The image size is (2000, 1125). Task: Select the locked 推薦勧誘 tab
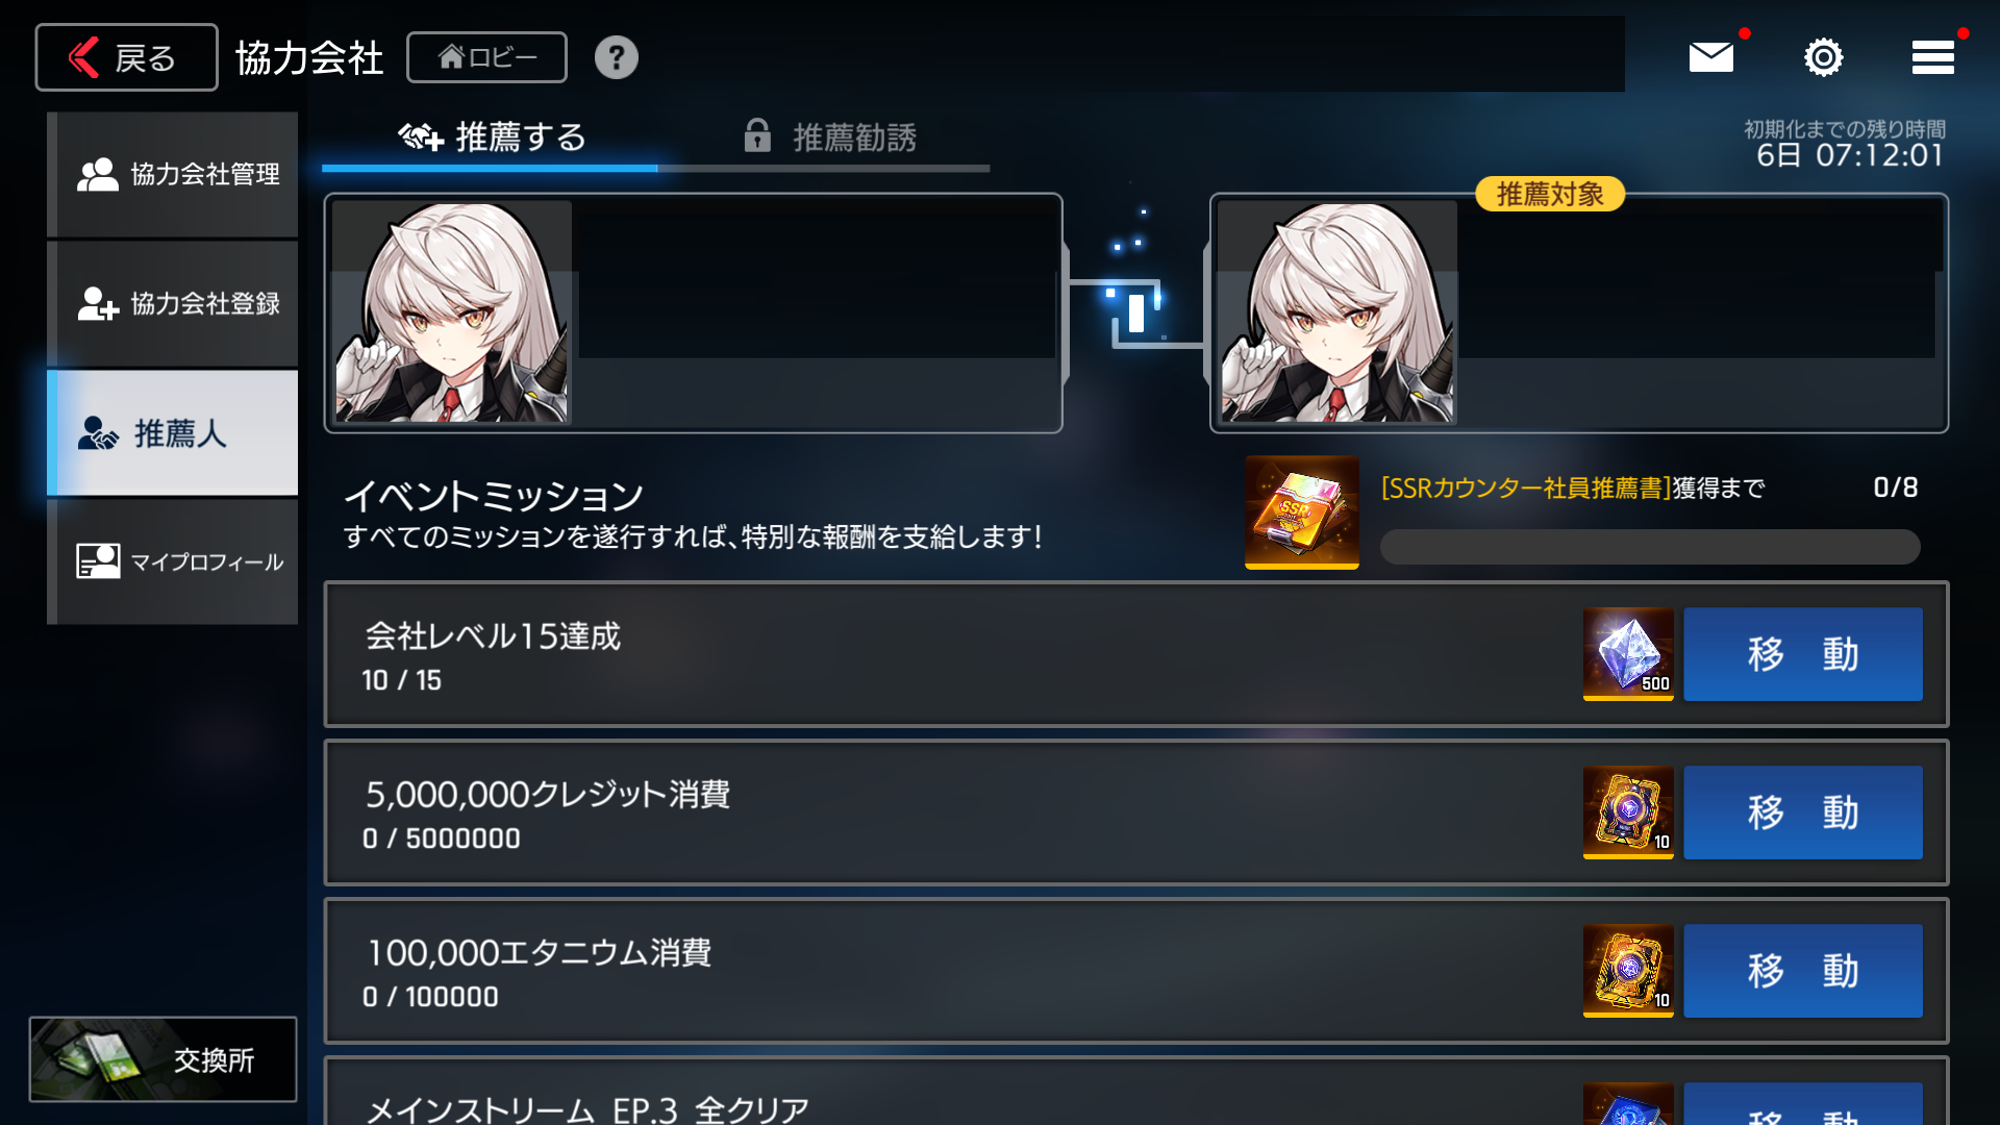click(x=830, y=137)
